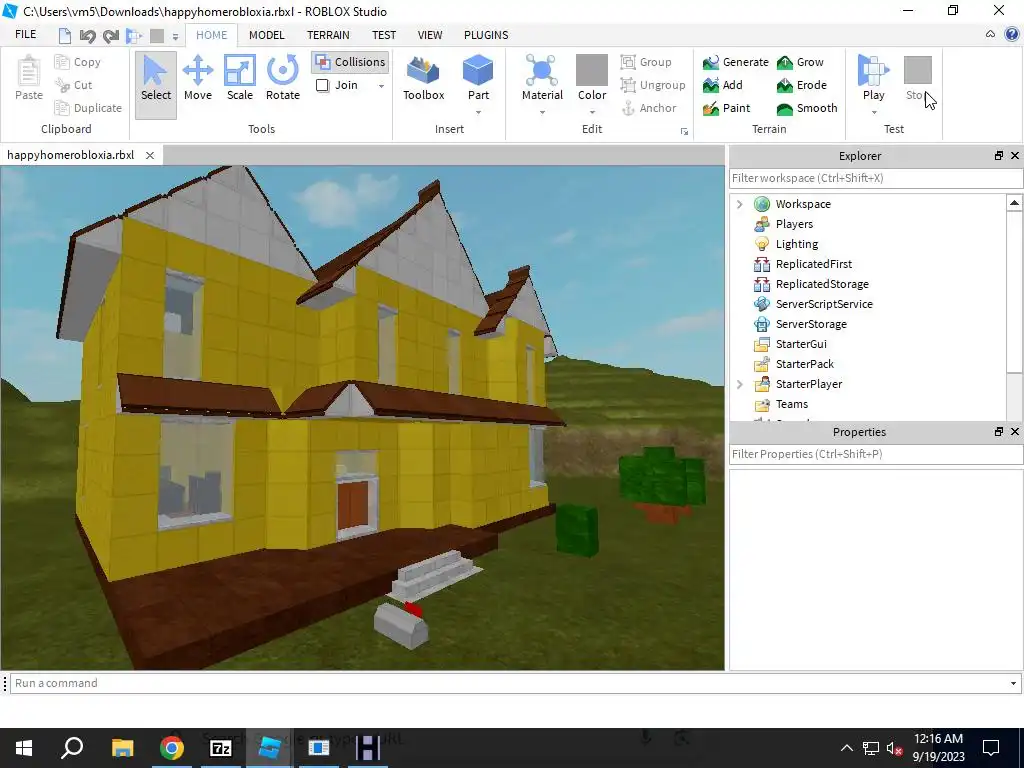Open the command bar history dropdown

tap(1013, 684)
